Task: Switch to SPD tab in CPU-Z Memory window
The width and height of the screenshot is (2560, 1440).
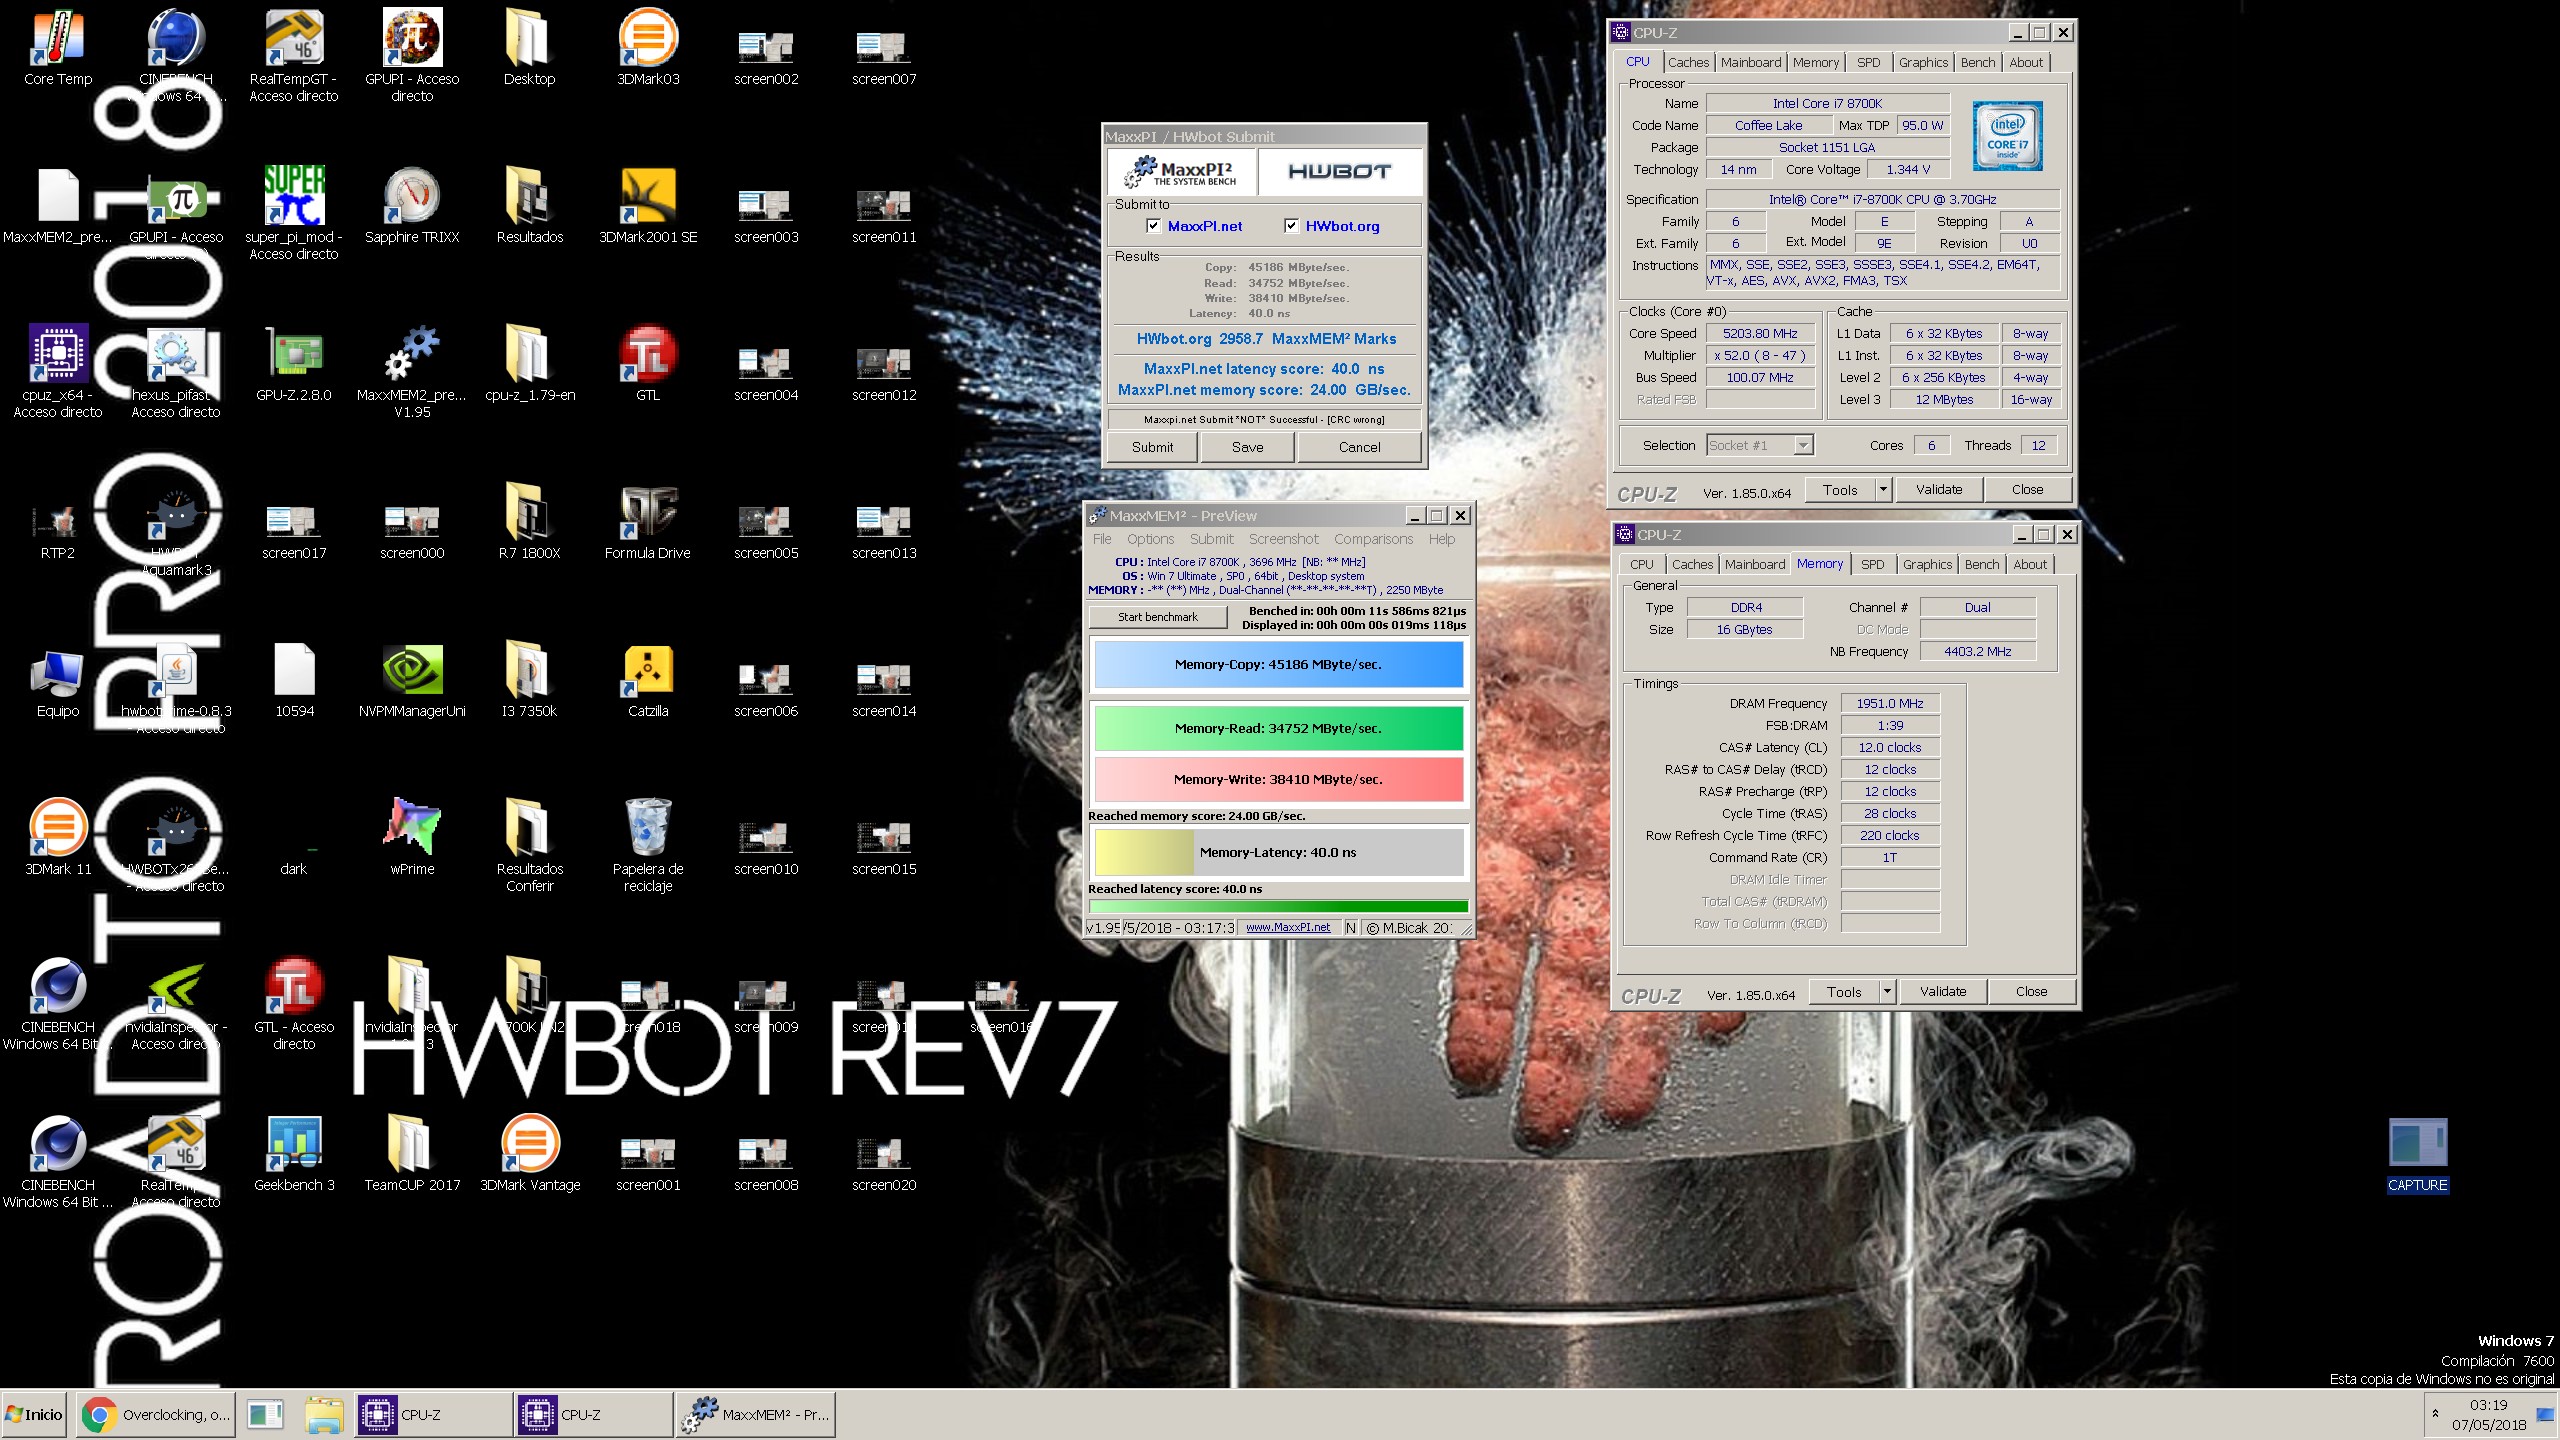Action: point(1873,564)
